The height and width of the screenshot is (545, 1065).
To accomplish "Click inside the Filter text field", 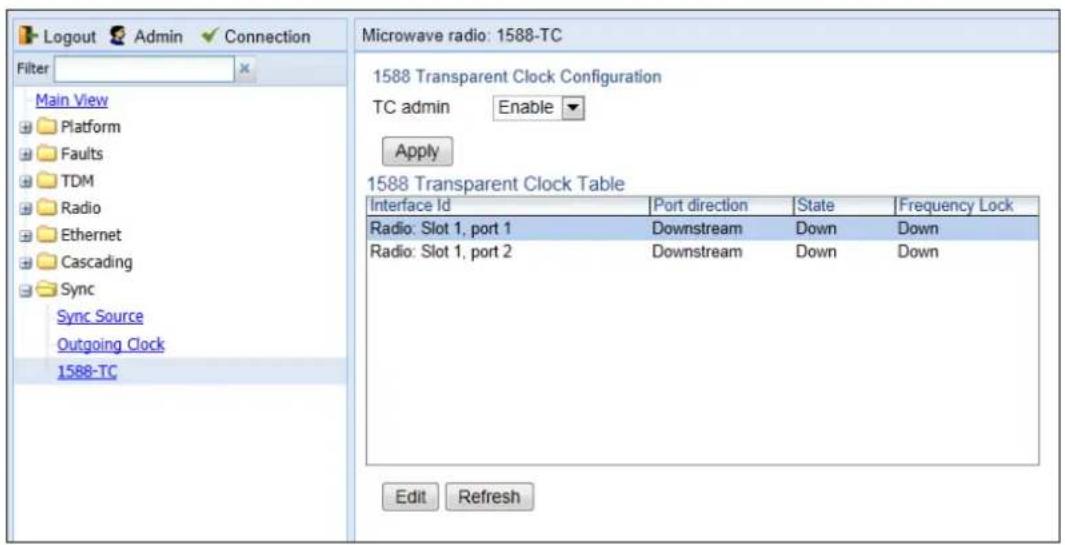I will coord(144,69).
